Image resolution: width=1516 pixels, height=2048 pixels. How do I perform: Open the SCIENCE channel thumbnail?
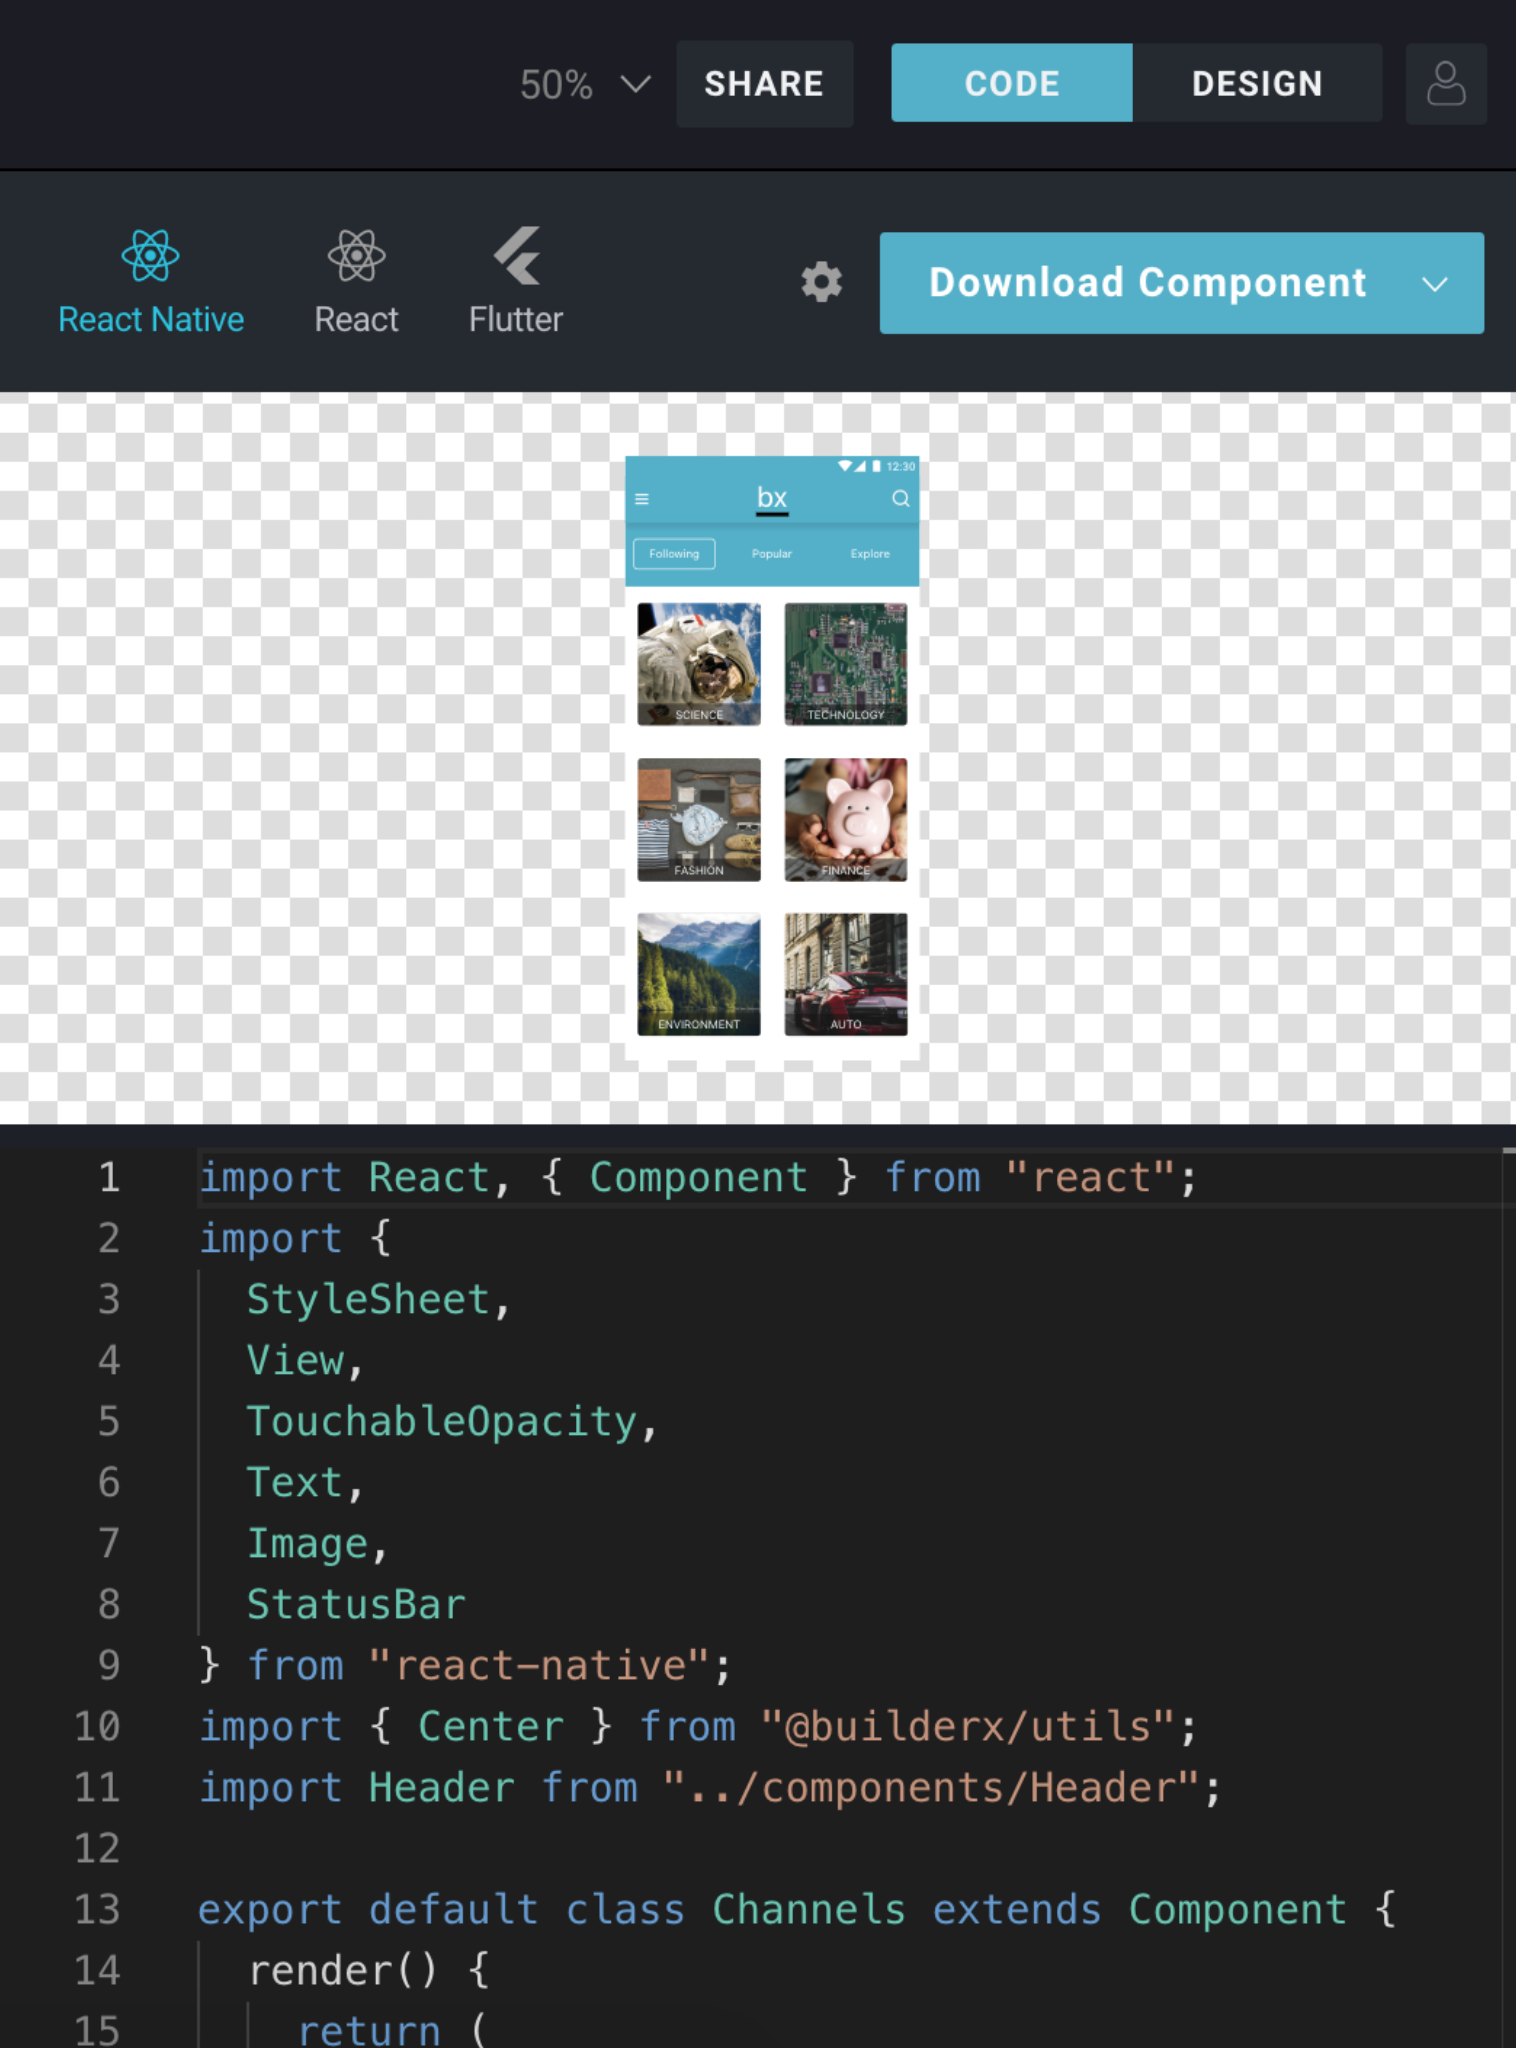click(x=699, y=664)
